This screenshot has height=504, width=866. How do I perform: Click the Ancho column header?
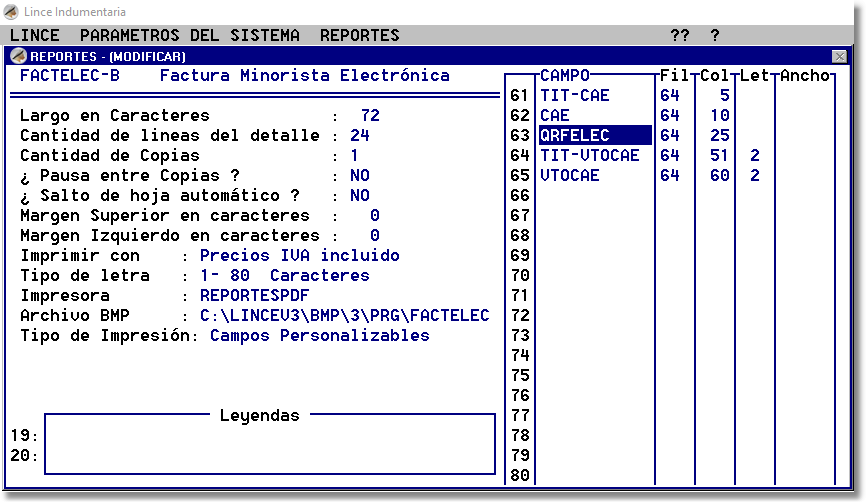[805, 76]
